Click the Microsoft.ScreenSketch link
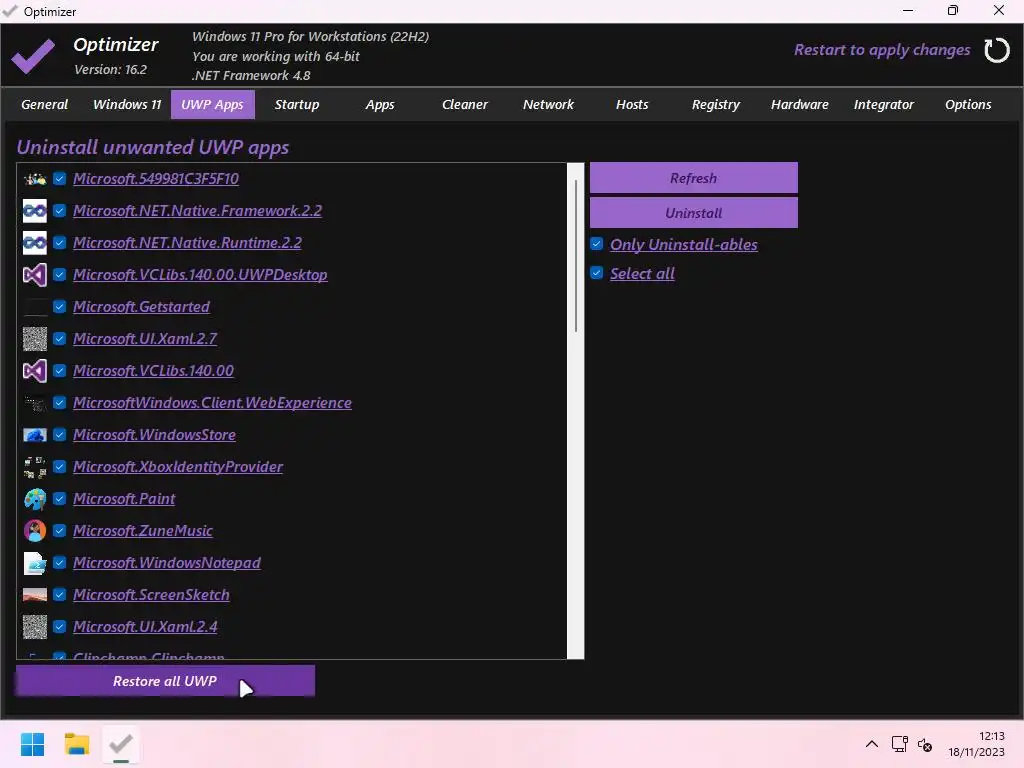 click(151, 595)
